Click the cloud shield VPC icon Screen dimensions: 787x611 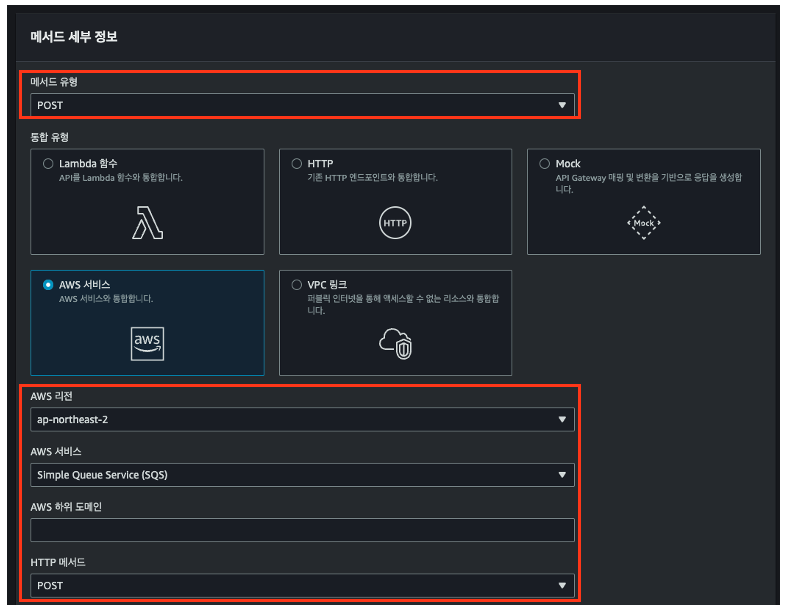396,344
